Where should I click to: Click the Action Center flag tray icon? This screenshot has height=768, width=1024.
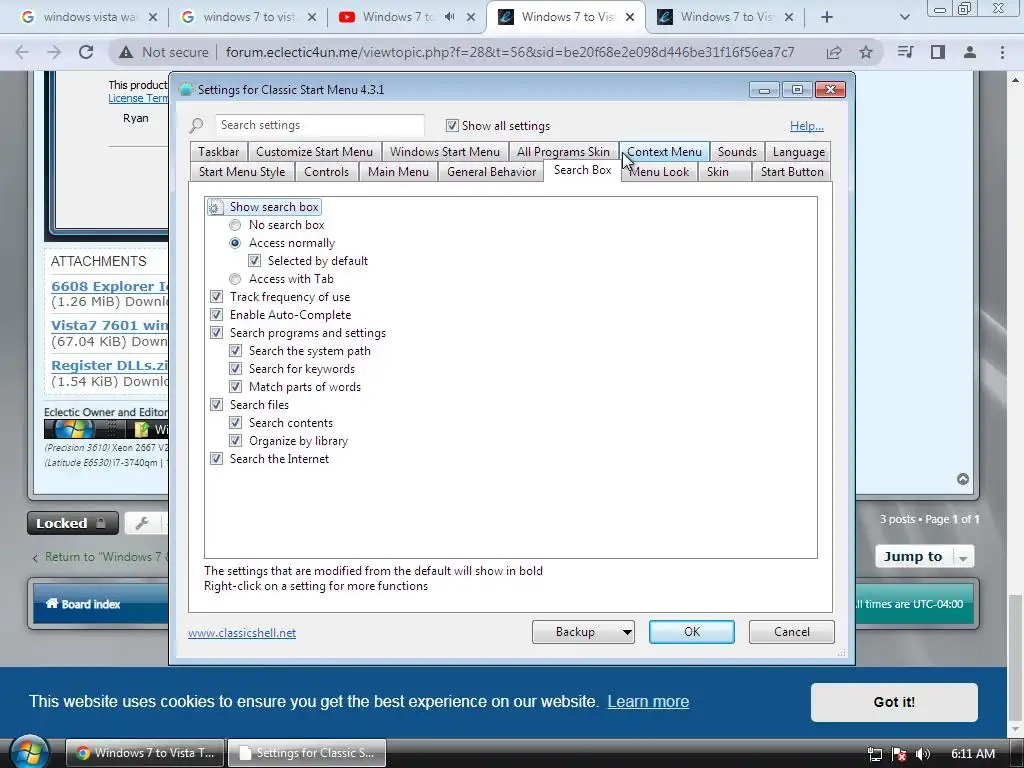pos(899,754)
